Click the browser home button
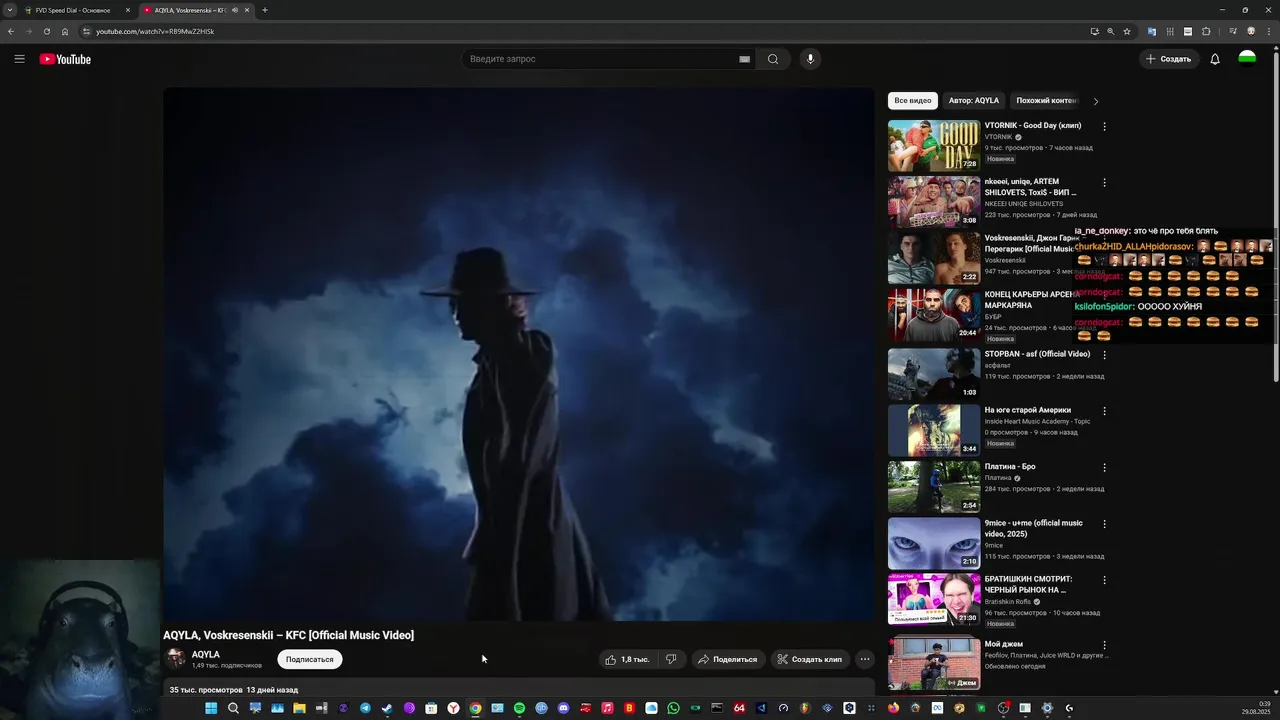 tap(65, 31)
